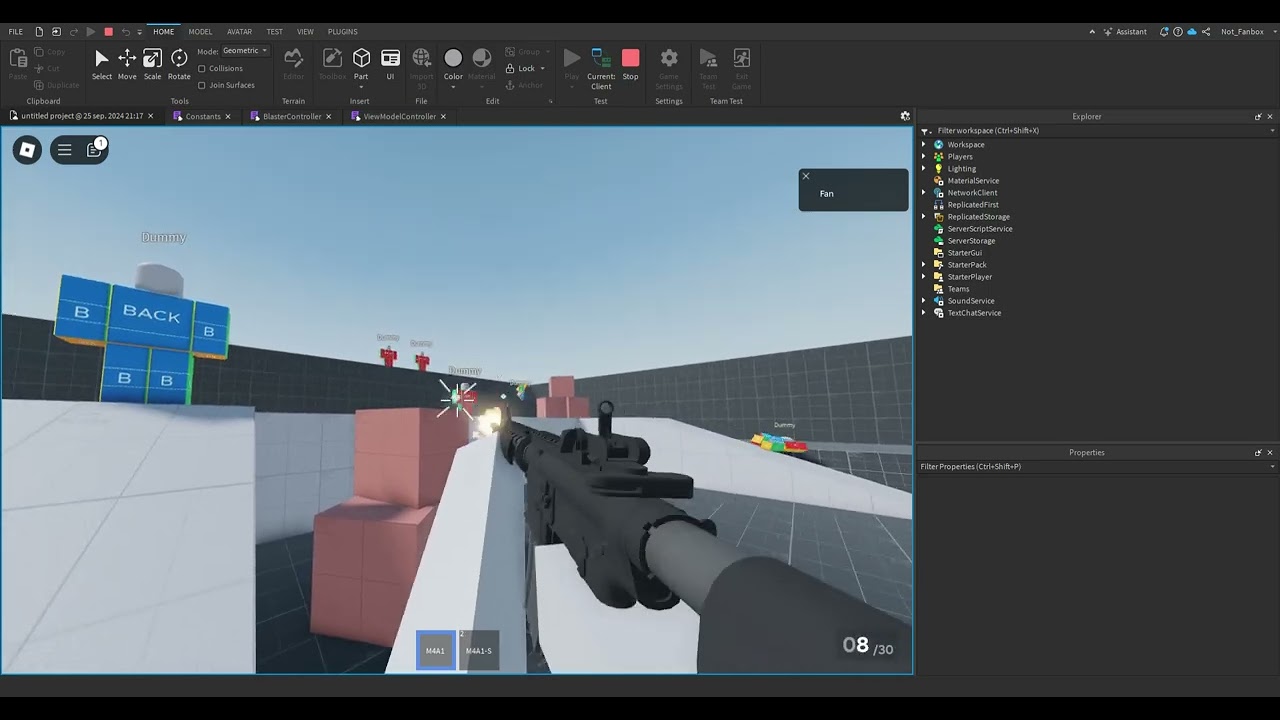Select the M4A1-S weapon slot
The width and height of the screenshot is (1280, 720).
coord(479,650)
